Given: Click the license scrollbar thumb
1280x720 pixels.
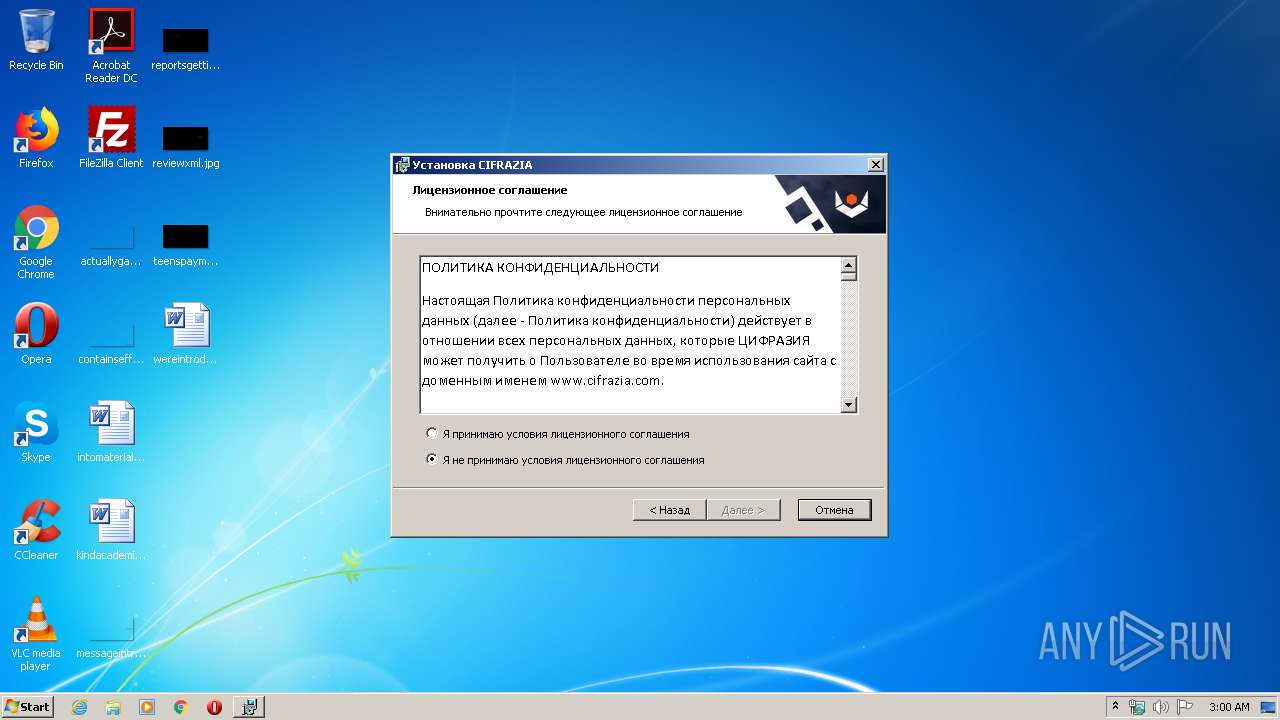Looking at the screenshot, I should tap(849, 277).
